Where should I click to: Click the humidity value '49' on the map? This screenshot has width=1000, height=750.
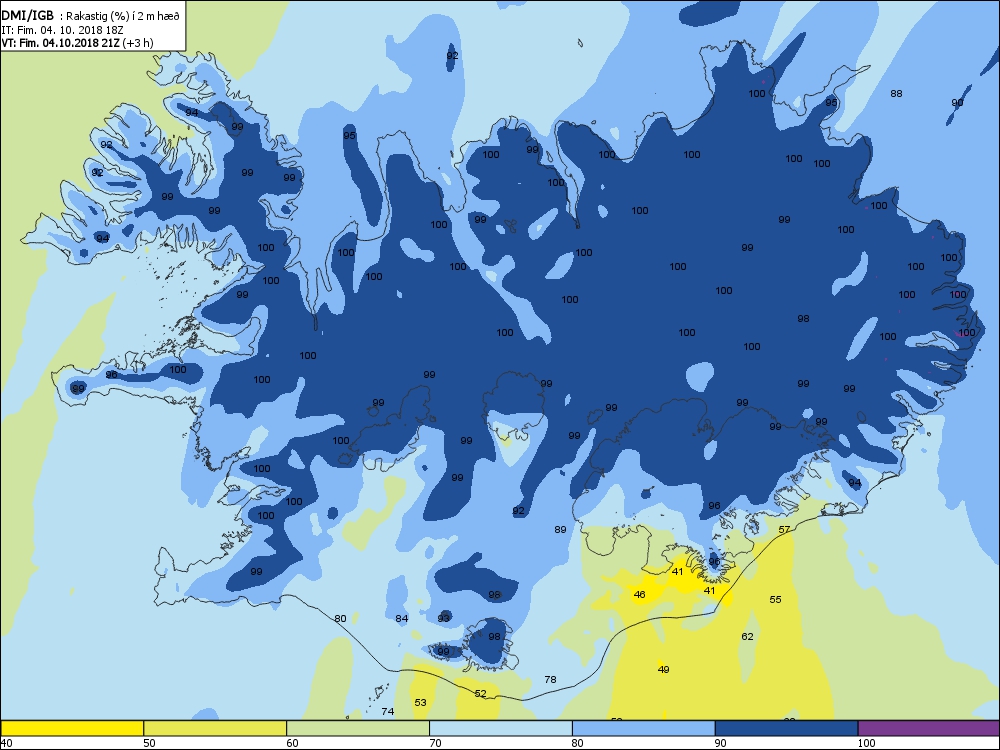663,670
